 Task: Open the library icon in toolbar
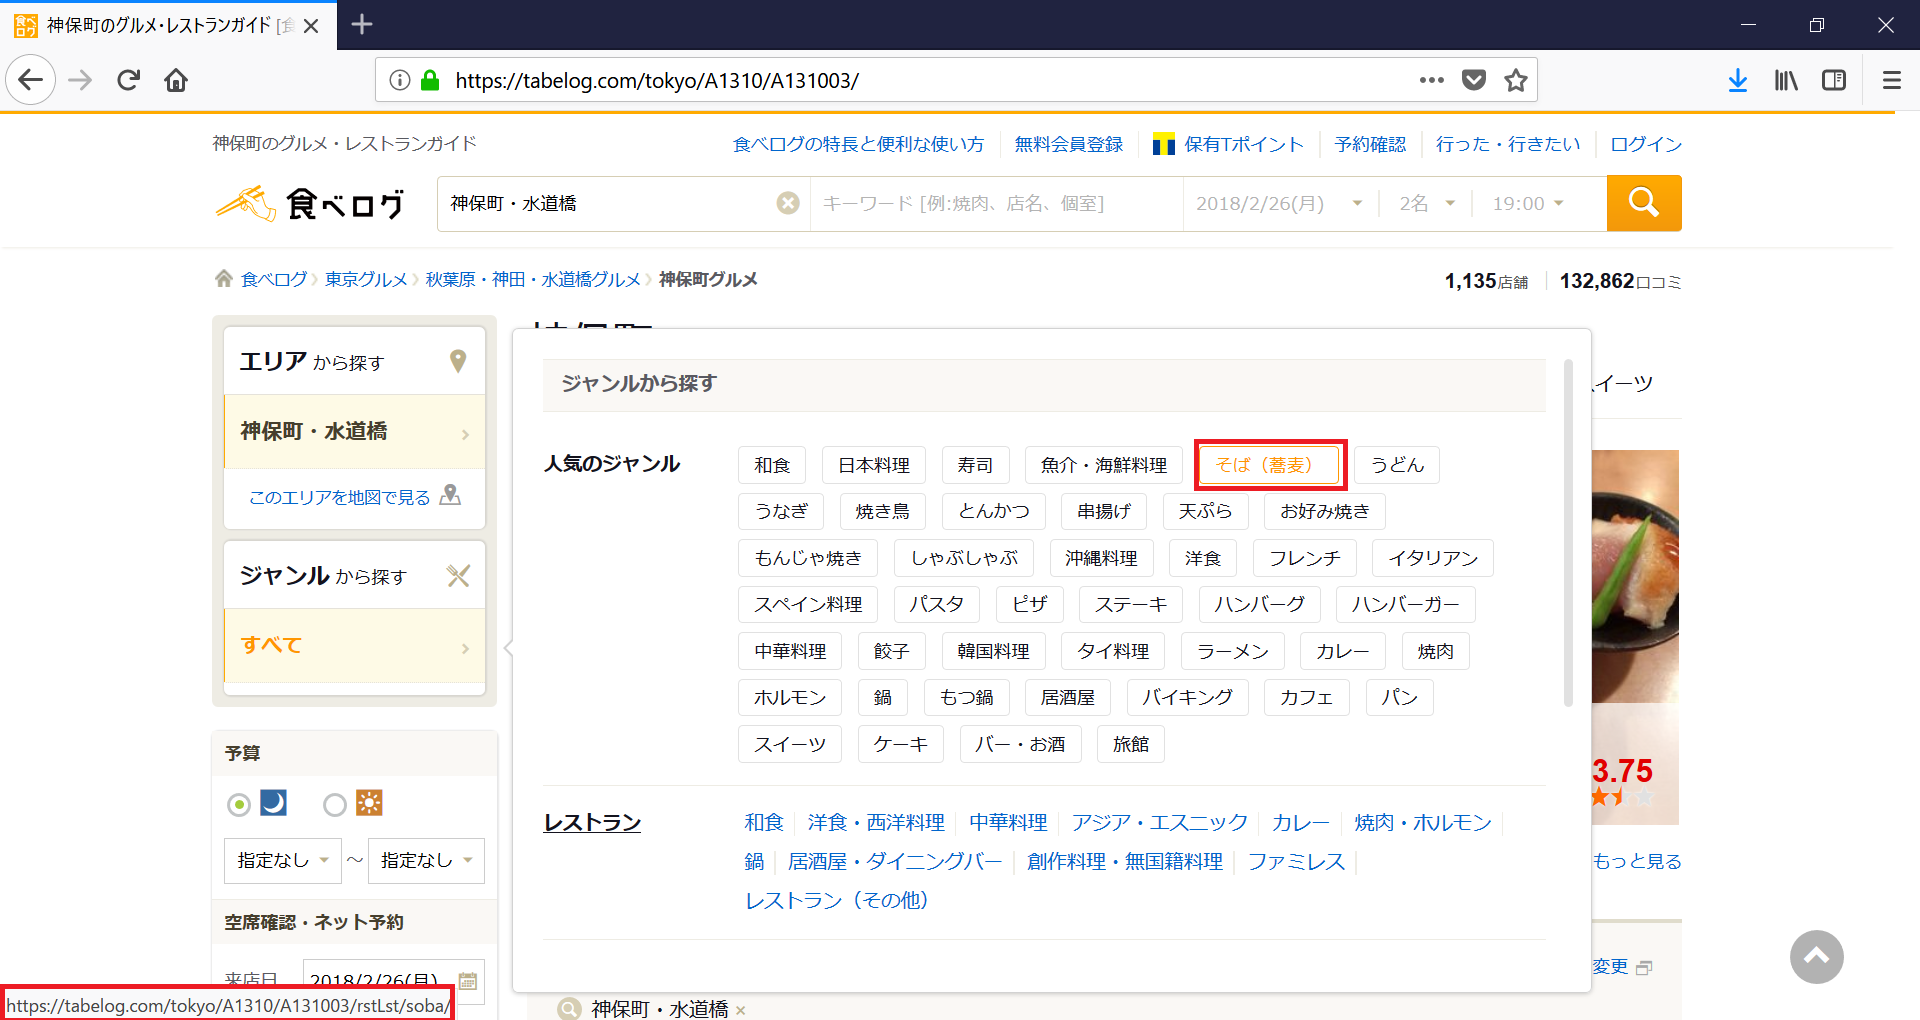1786,80
